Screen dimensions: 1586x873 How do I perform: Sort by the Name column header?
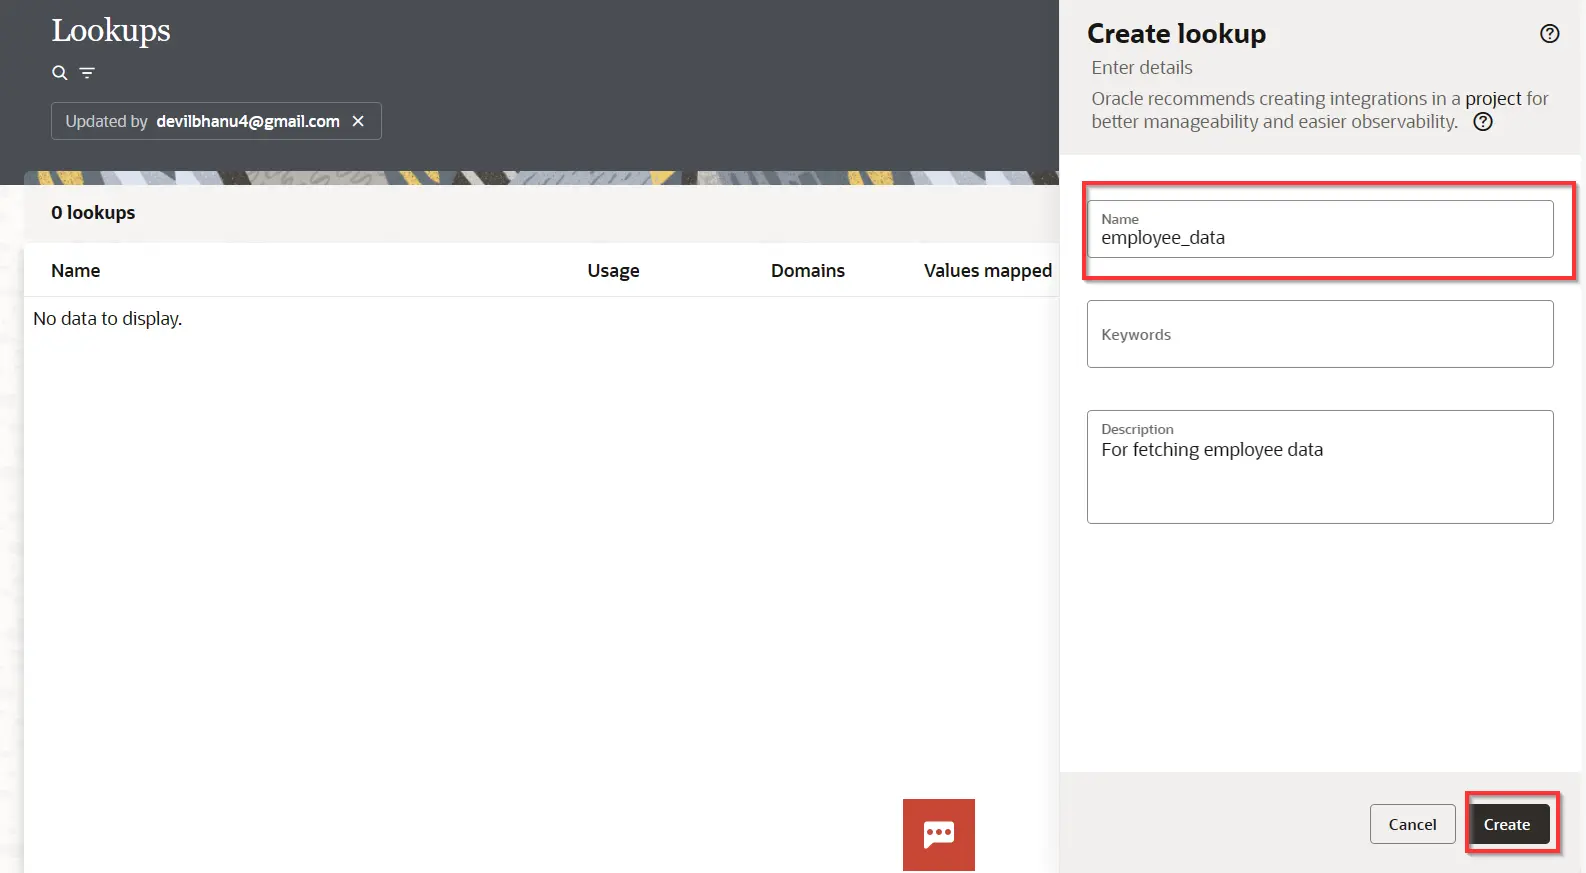pos(76,271)
